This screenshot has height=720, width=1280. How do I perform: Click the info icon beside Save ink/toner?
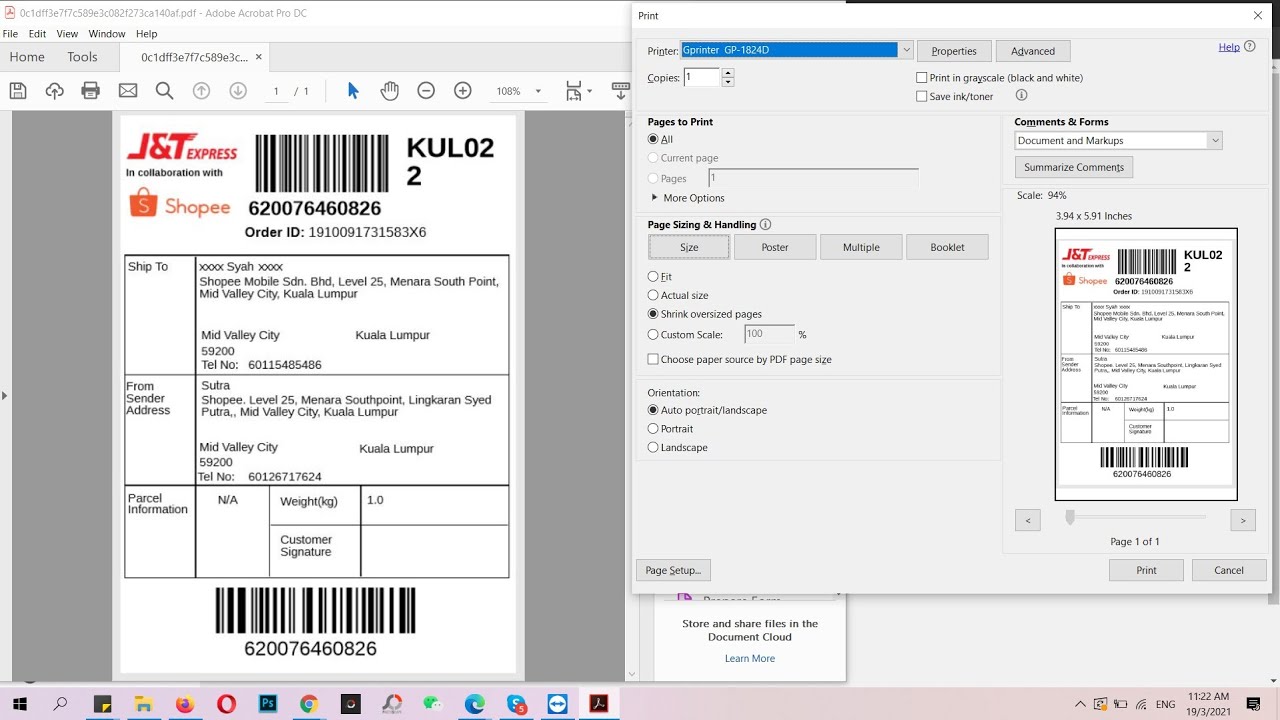click(1021, 96)
